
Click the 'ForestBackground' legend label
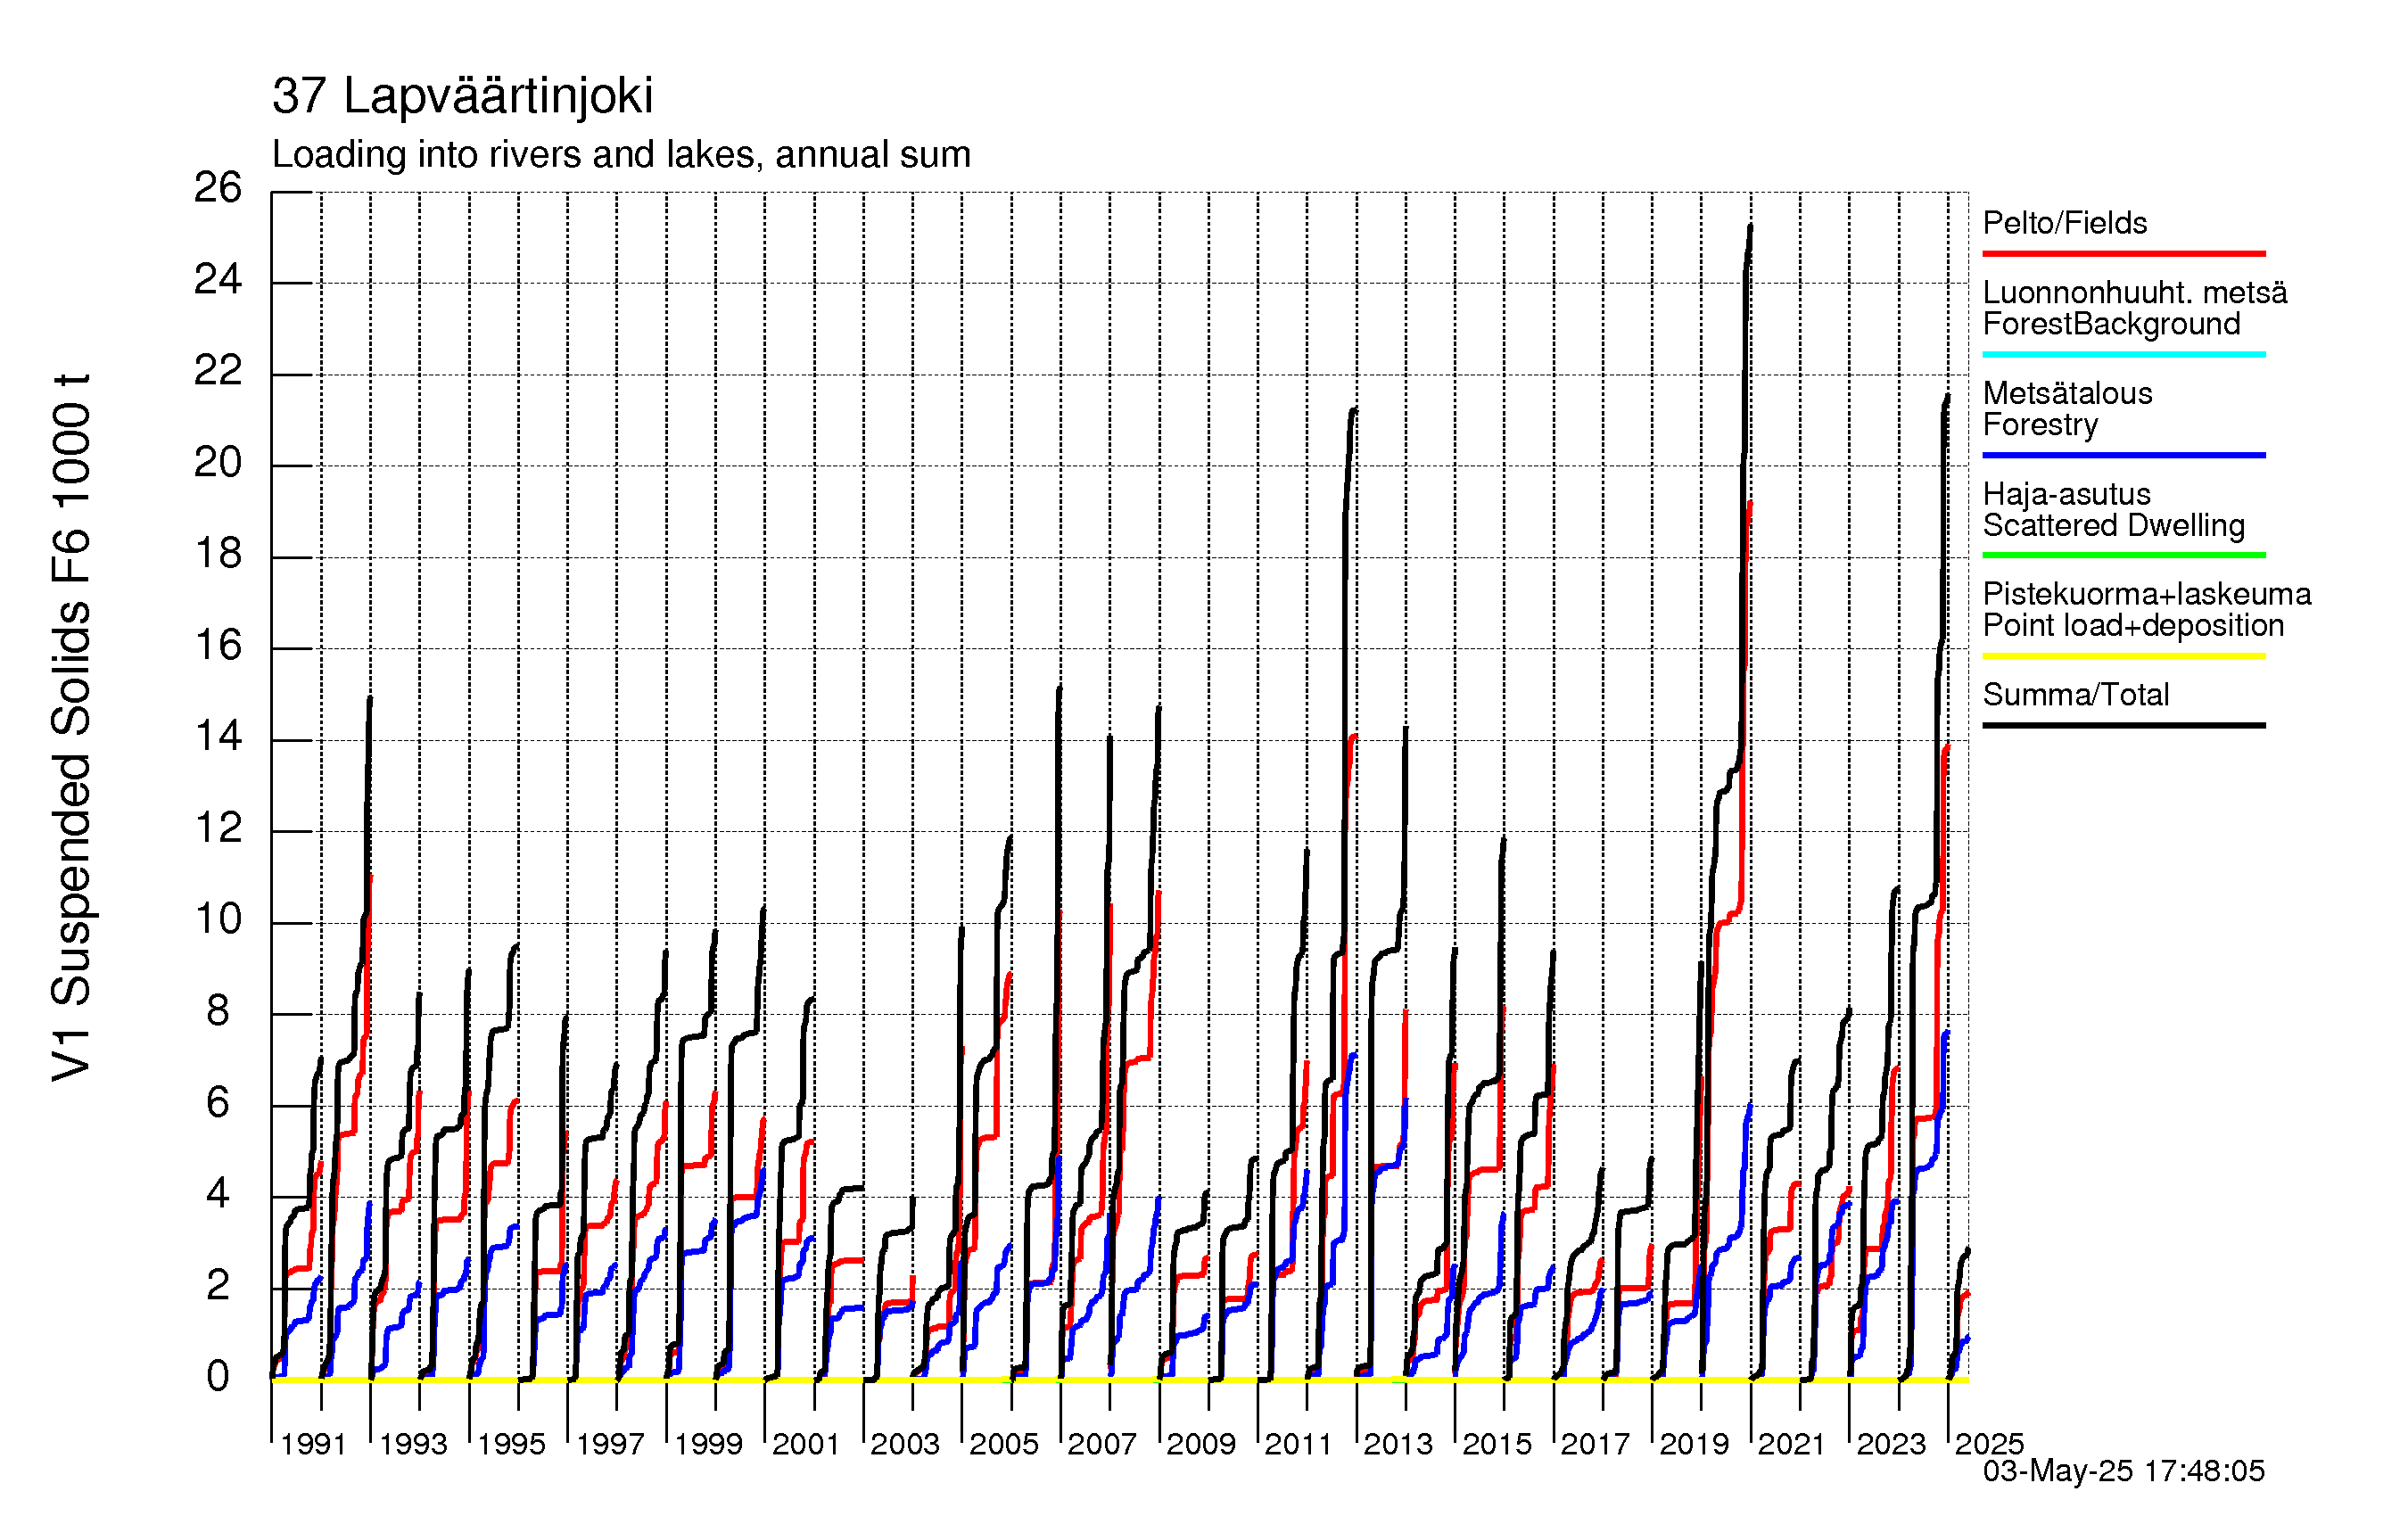2111,324
